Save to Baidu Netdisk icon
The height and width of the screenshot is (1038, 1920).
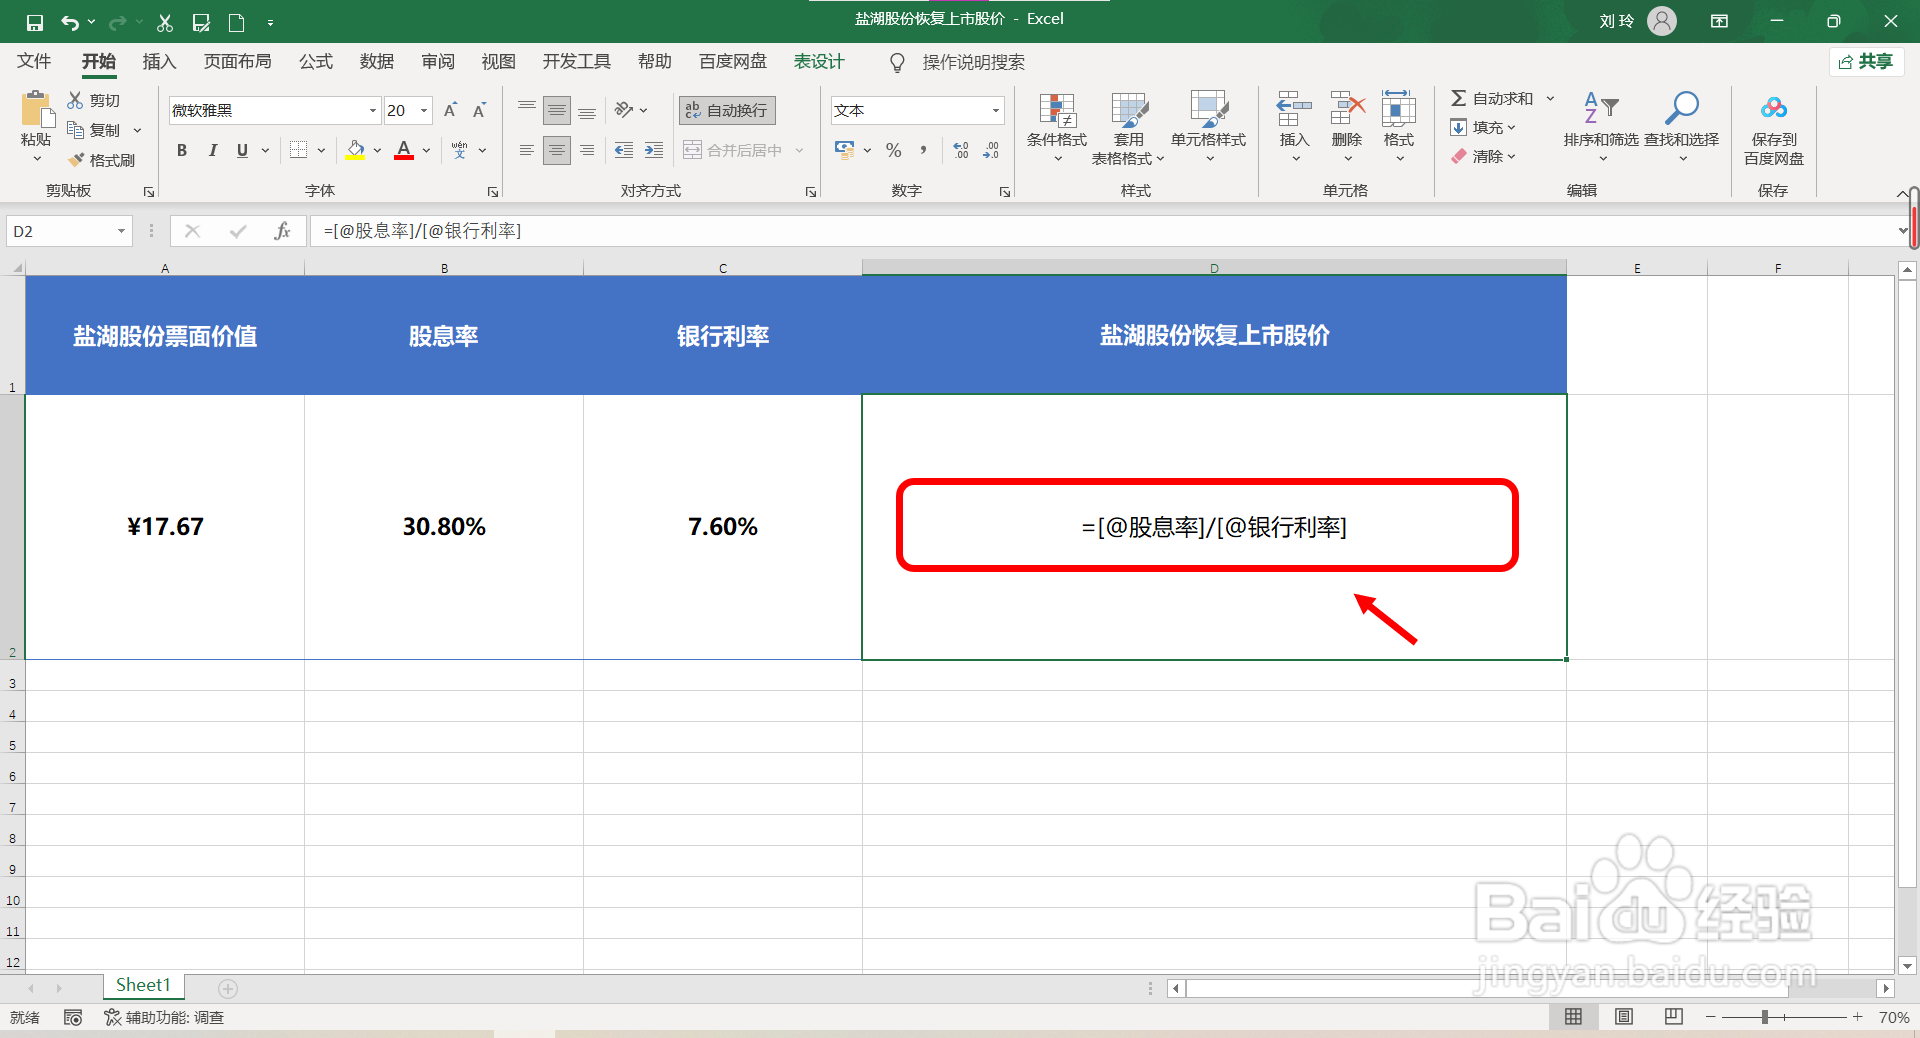pos(1774,126)
